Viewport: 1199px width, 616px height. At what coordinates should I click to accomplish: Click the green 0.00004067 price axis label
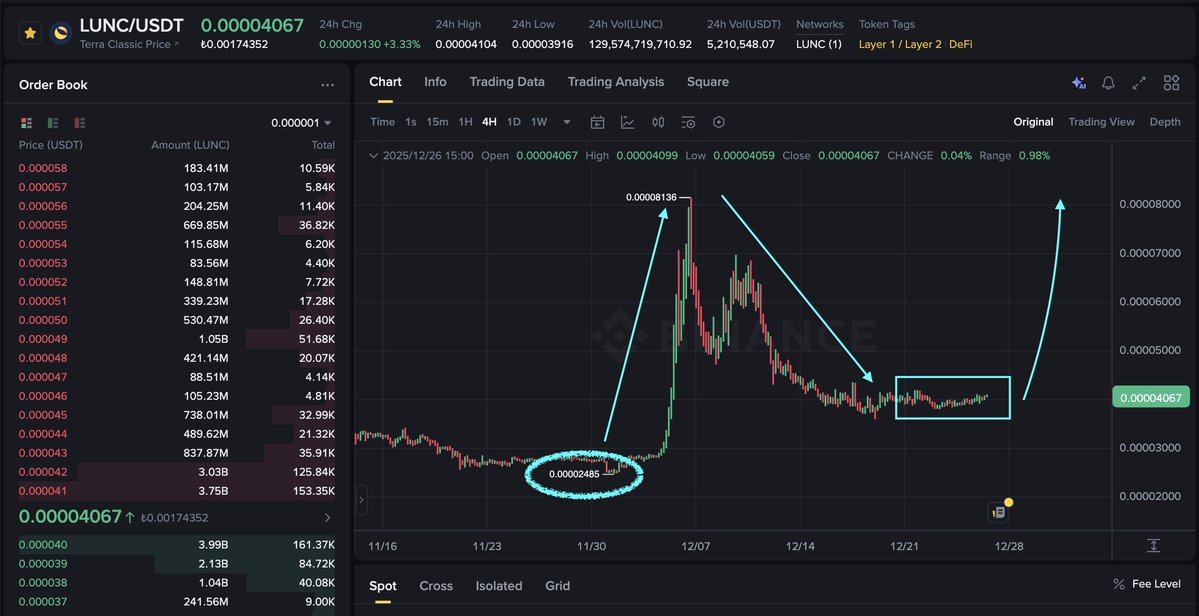pyautogui.click(x=1150, y=398)
